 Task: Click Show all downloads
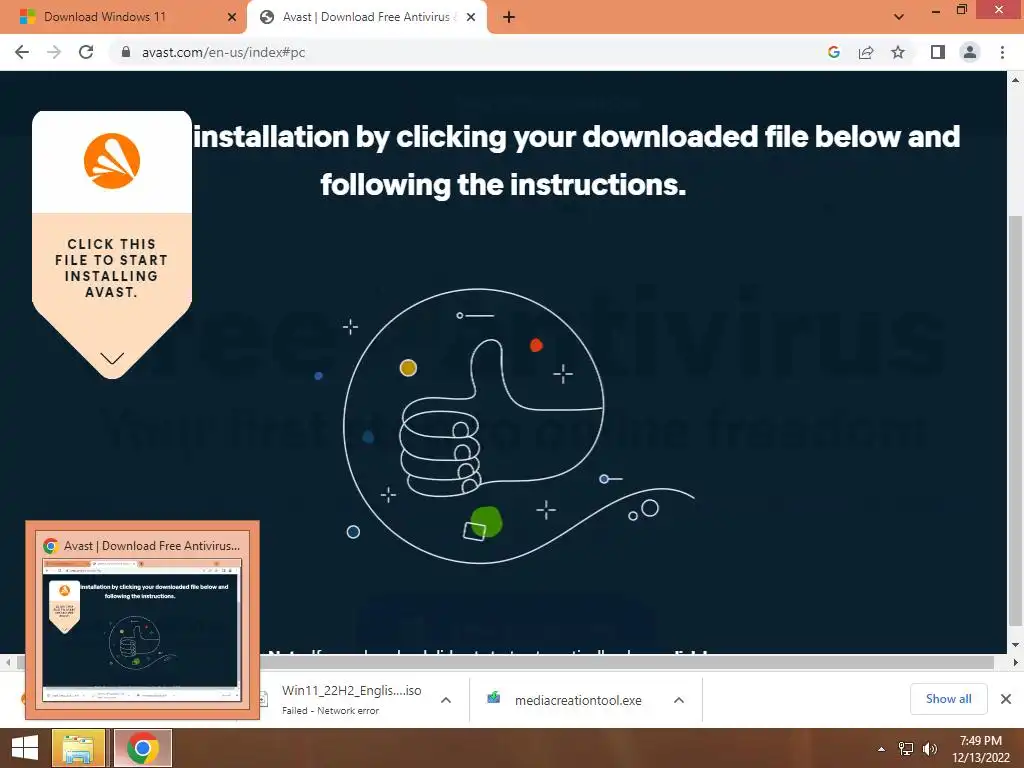(948, 699)
